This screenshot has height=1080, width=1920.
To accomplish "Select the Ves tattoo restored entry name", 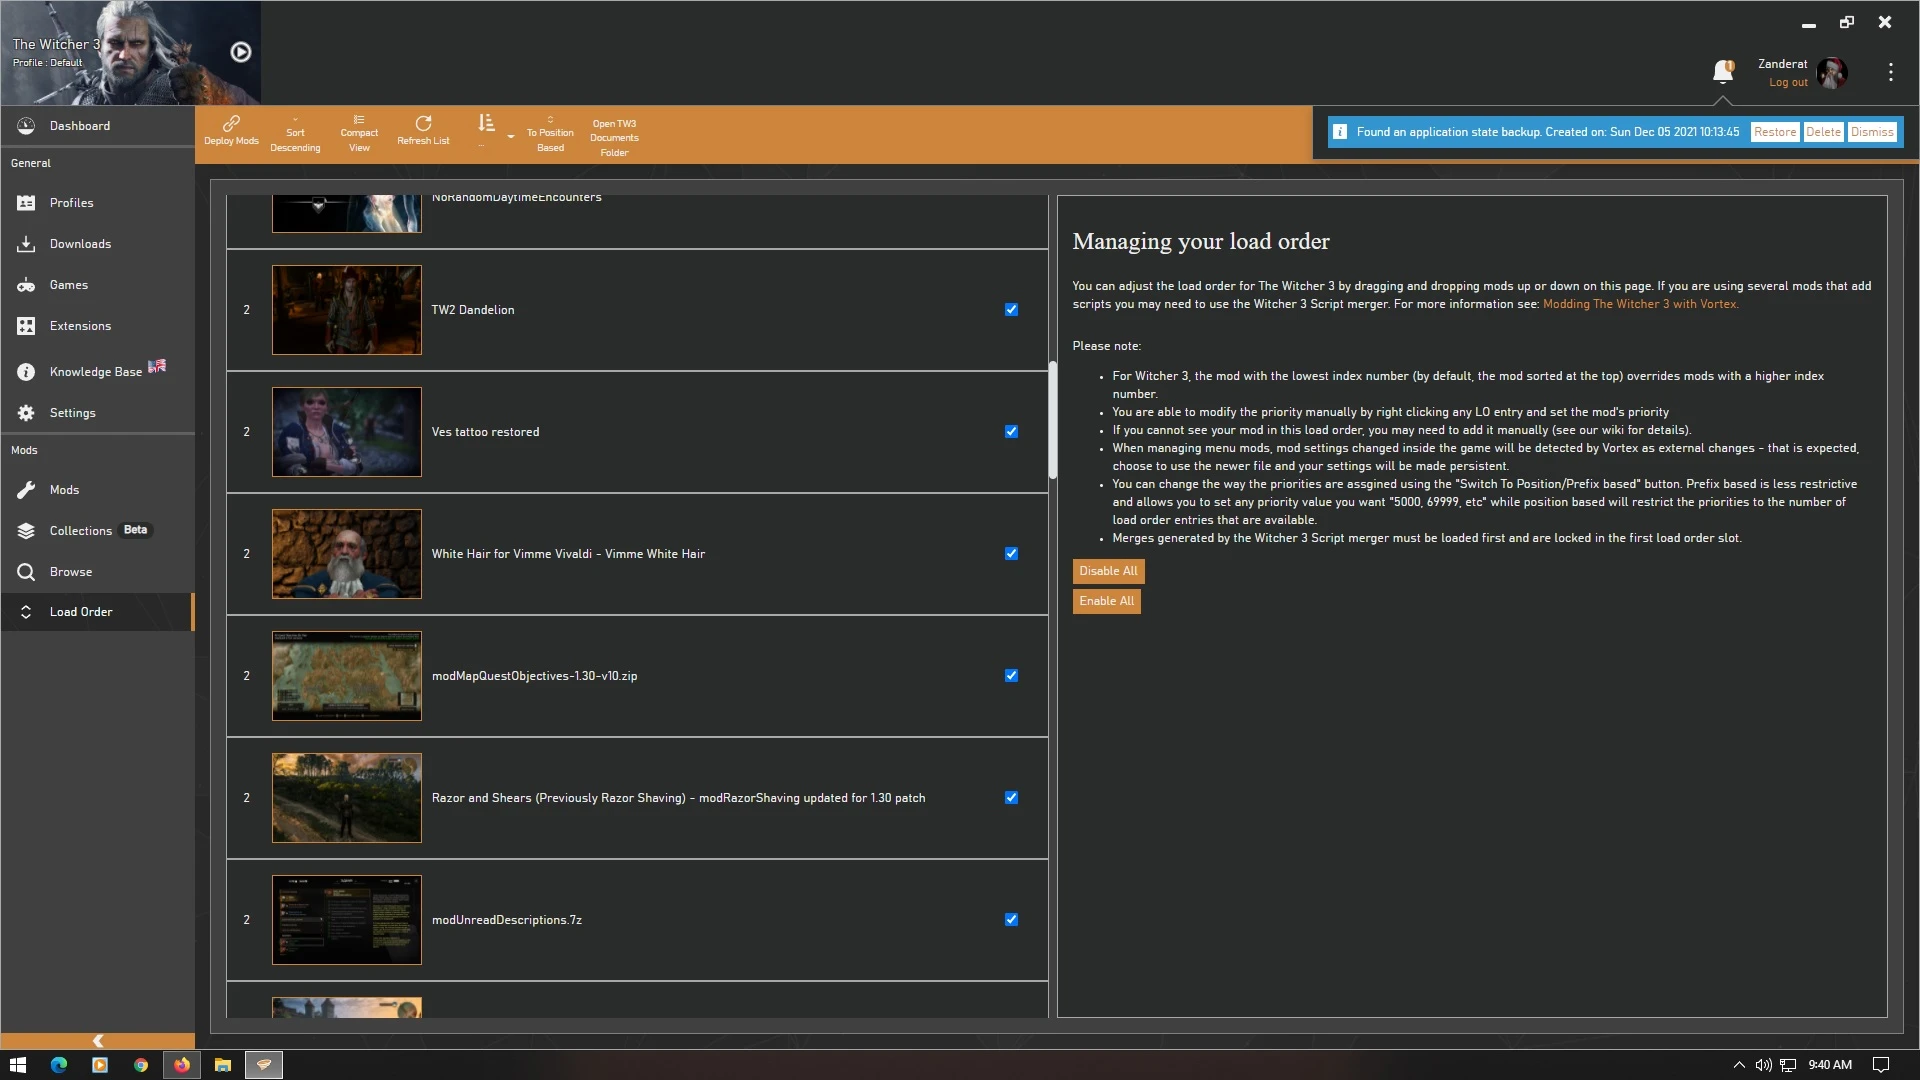I will 485,432.
